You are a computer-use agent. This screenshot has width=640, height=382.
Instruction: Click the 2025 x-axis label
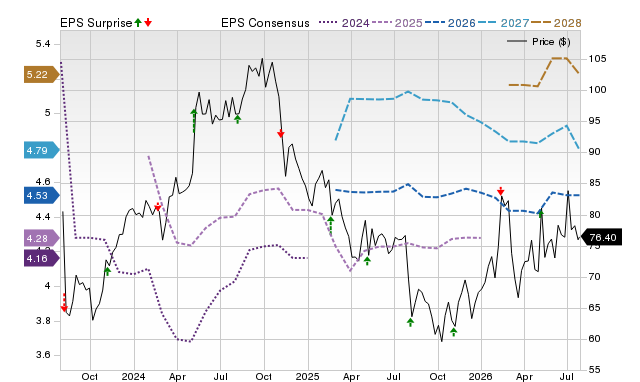click(x=307, y=376)
